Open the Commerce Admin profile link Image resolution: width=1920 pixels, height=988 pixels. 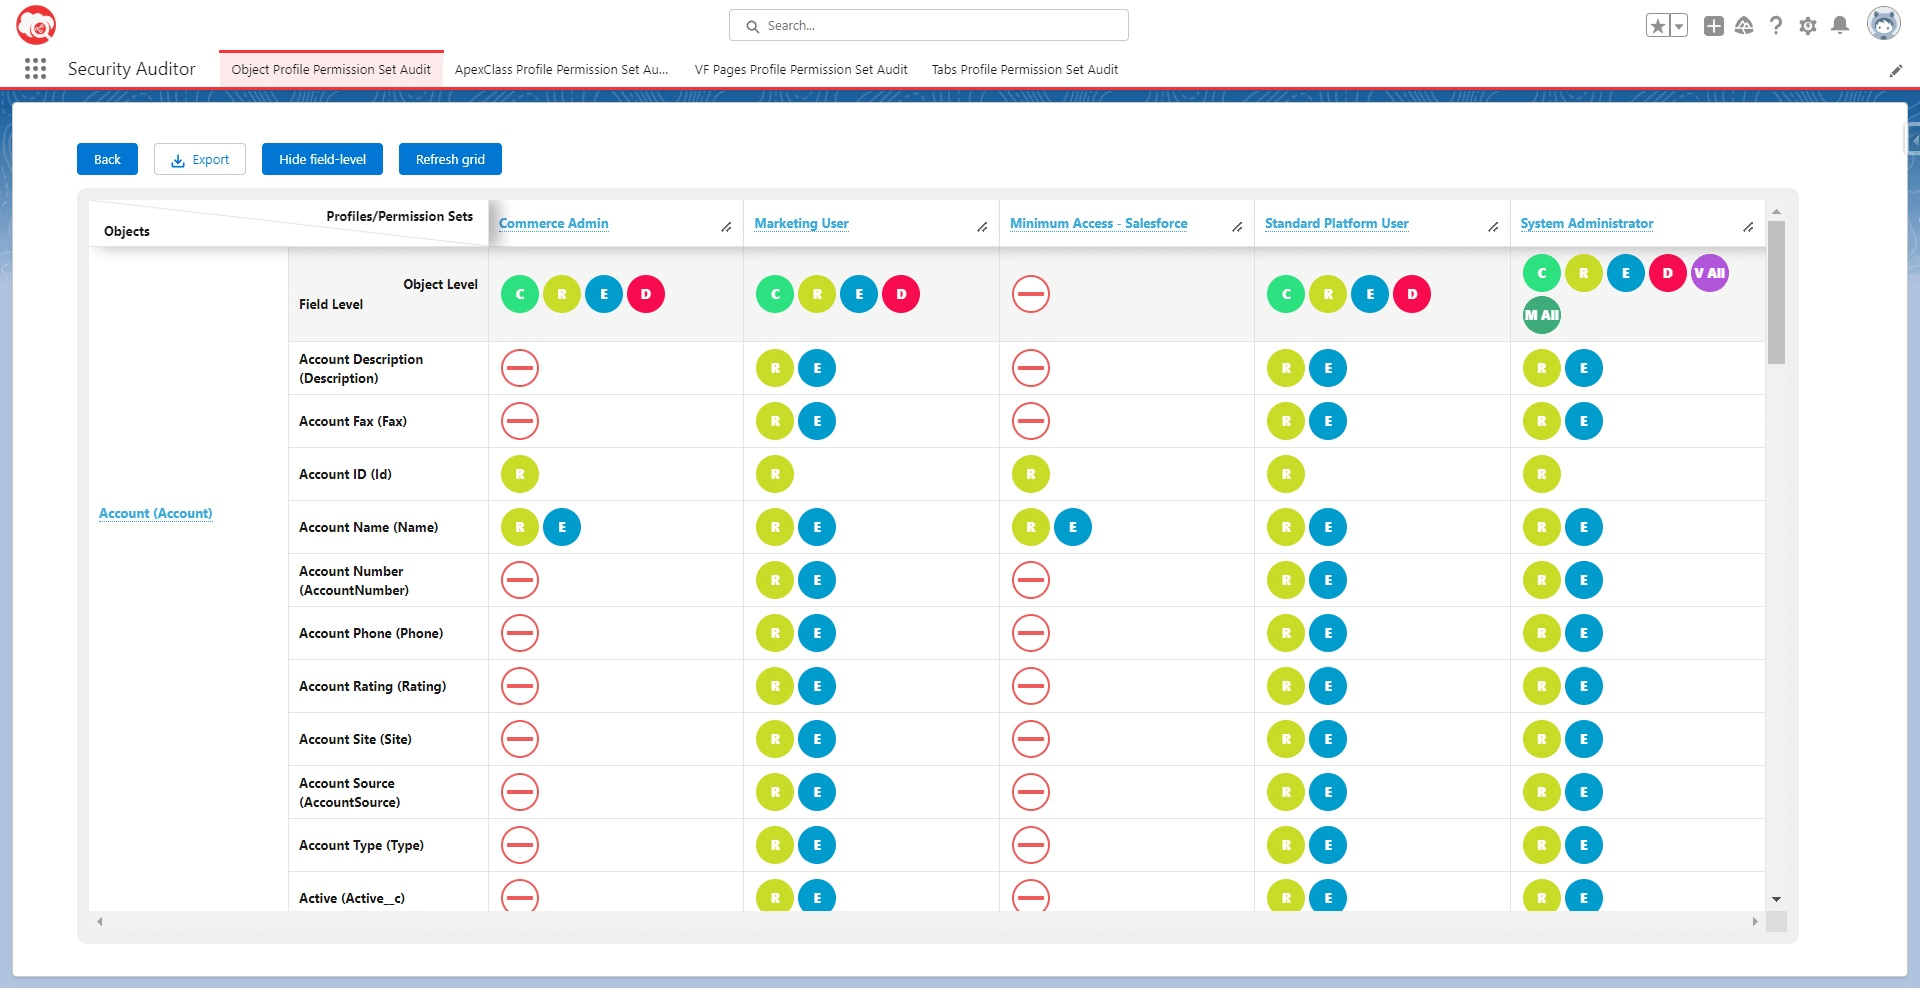pos(553,224)
